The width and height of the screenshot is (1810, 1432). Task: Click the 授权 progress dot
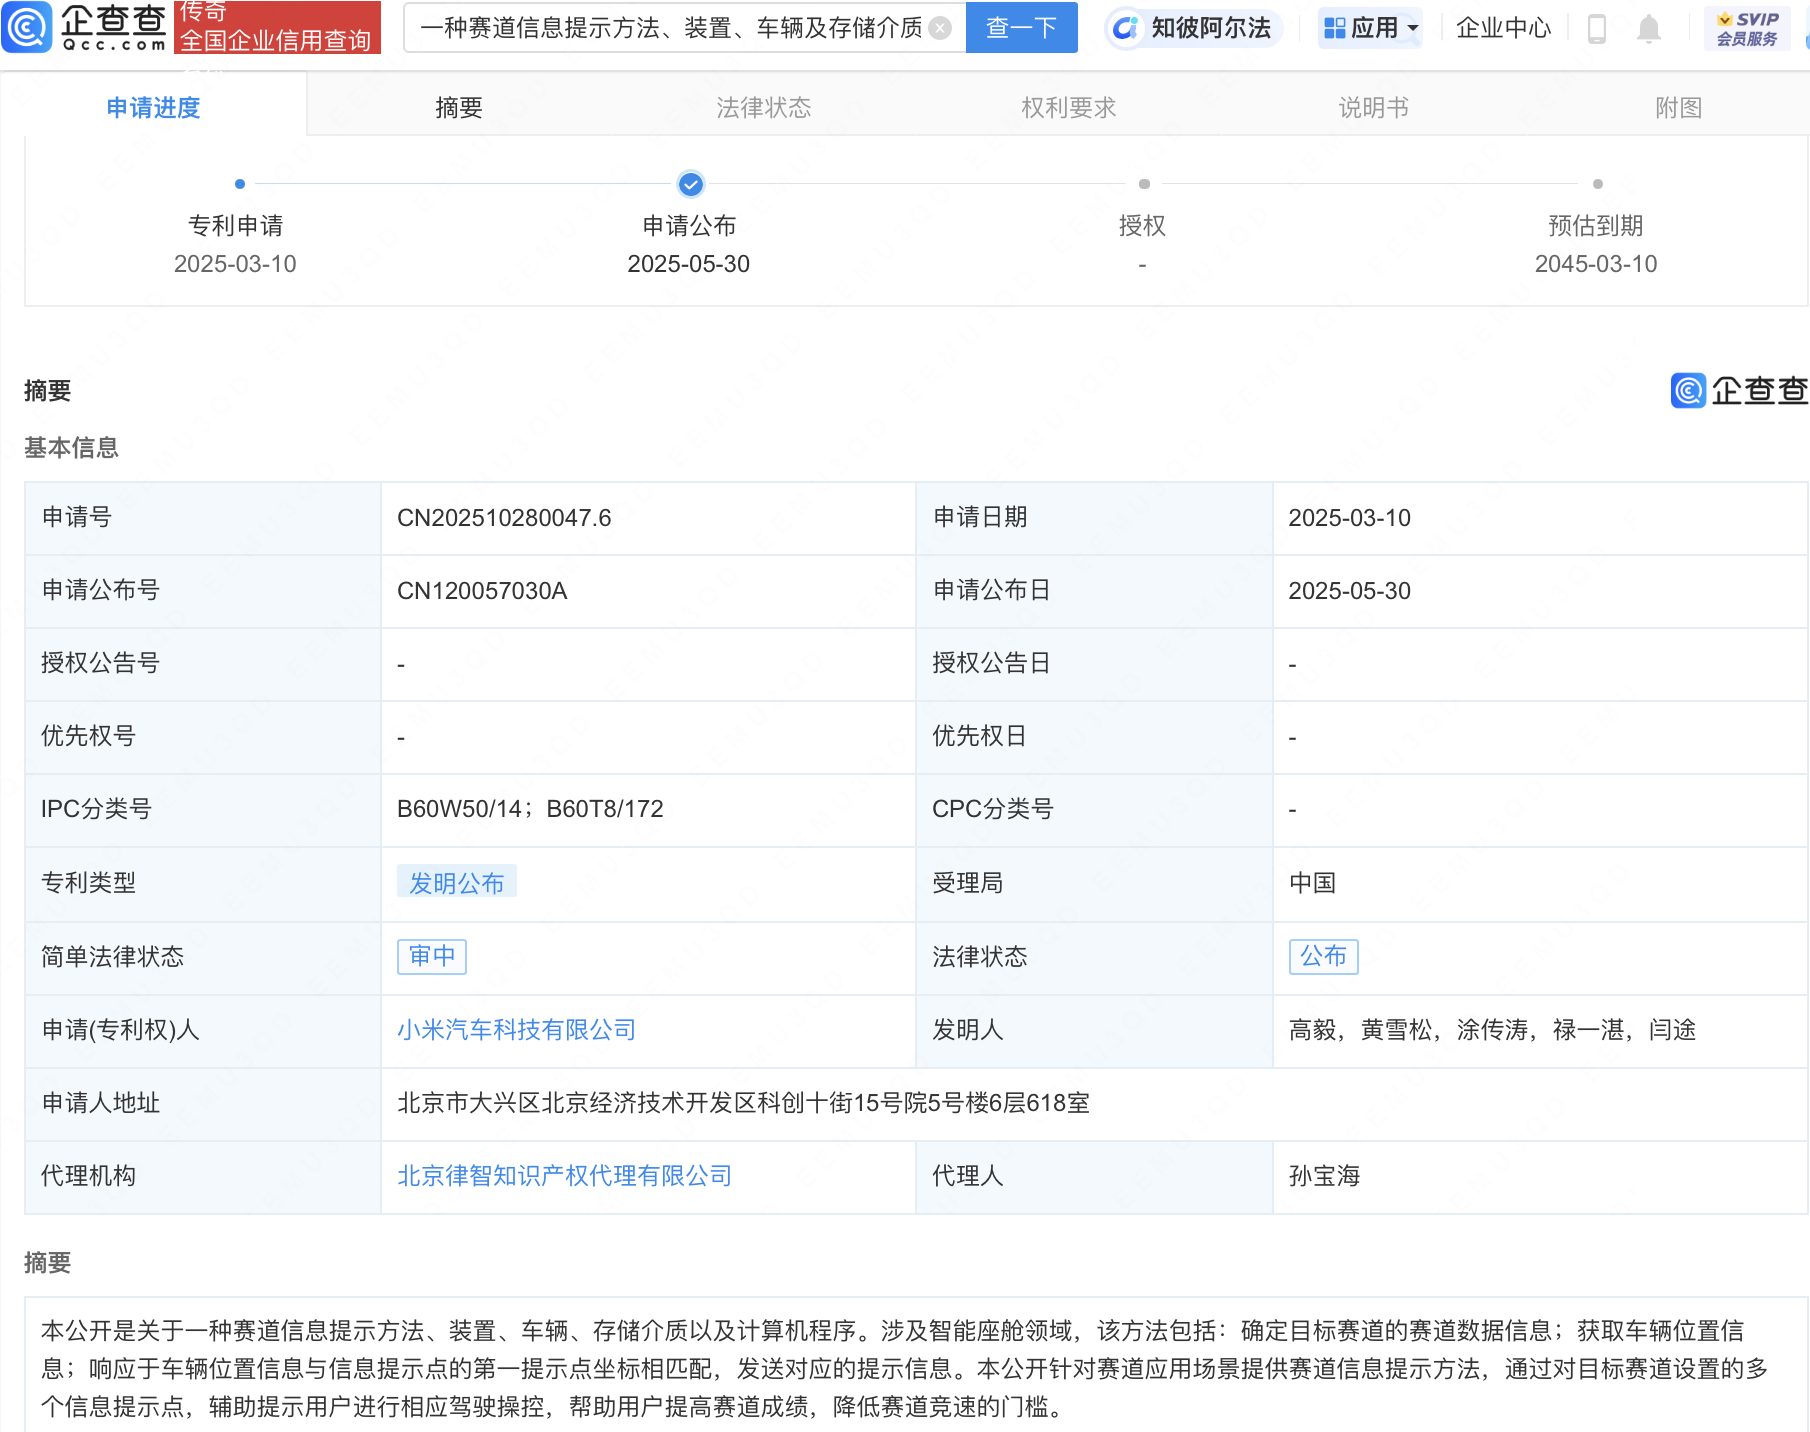(1144, 184)
